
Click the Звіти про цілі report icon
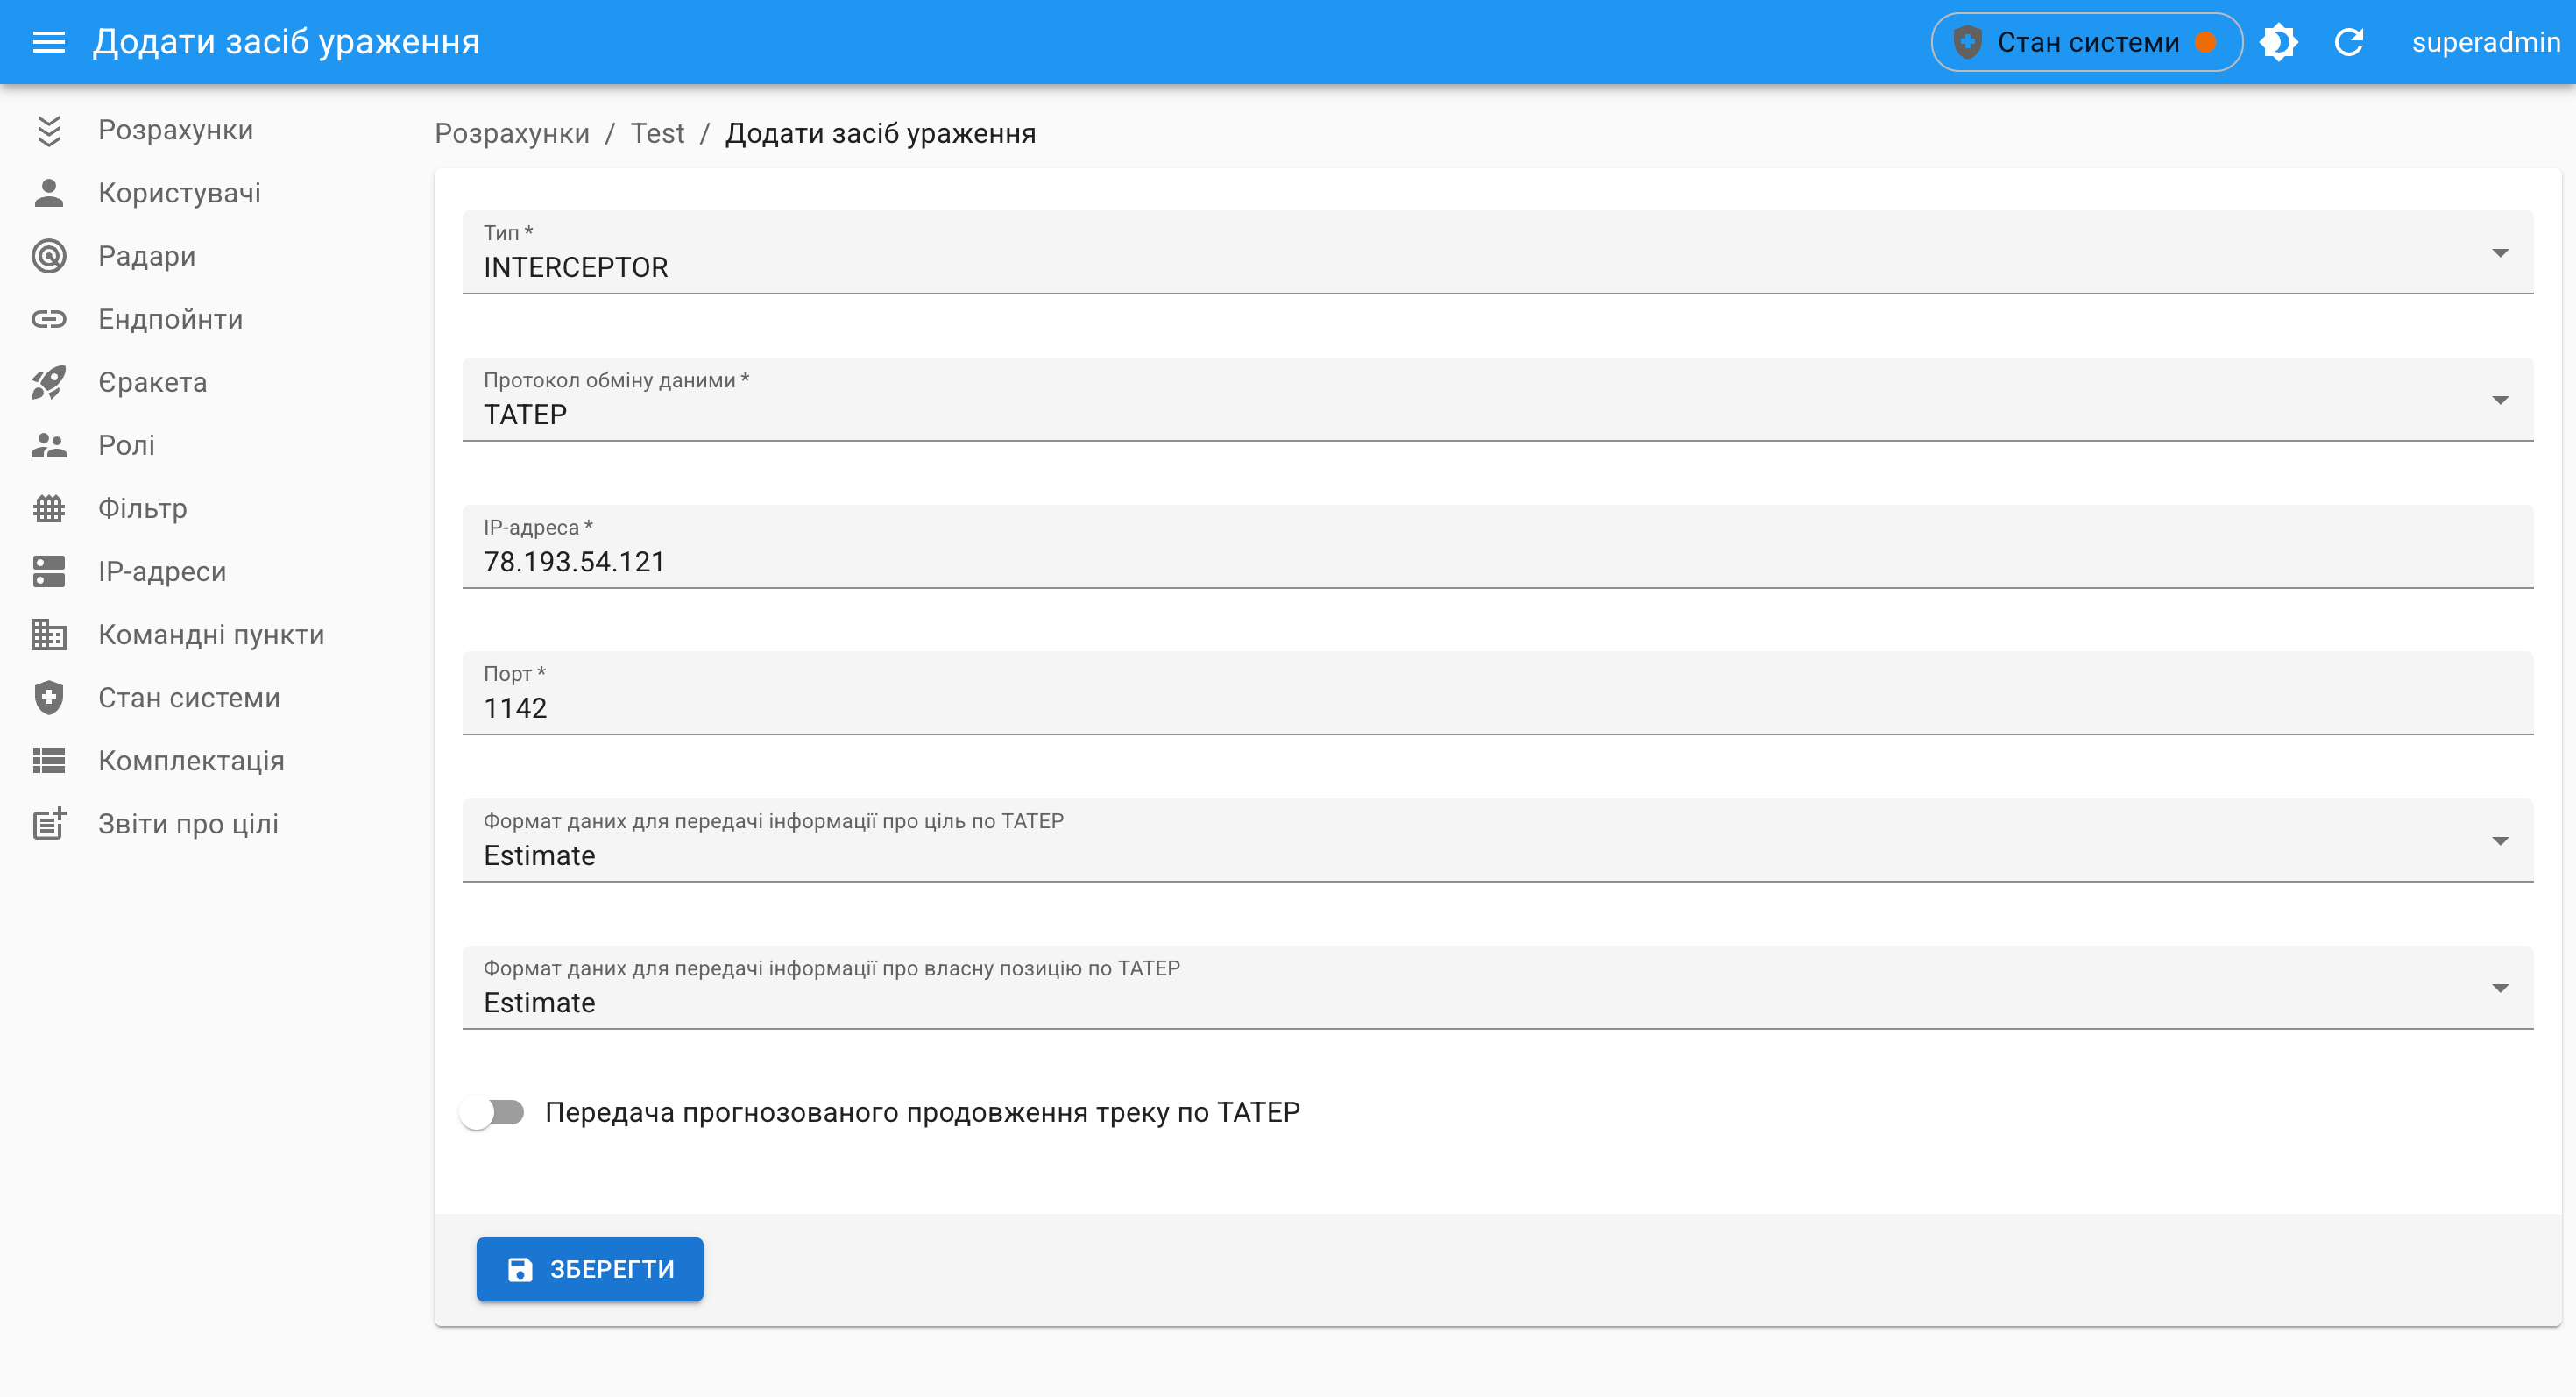48,824
